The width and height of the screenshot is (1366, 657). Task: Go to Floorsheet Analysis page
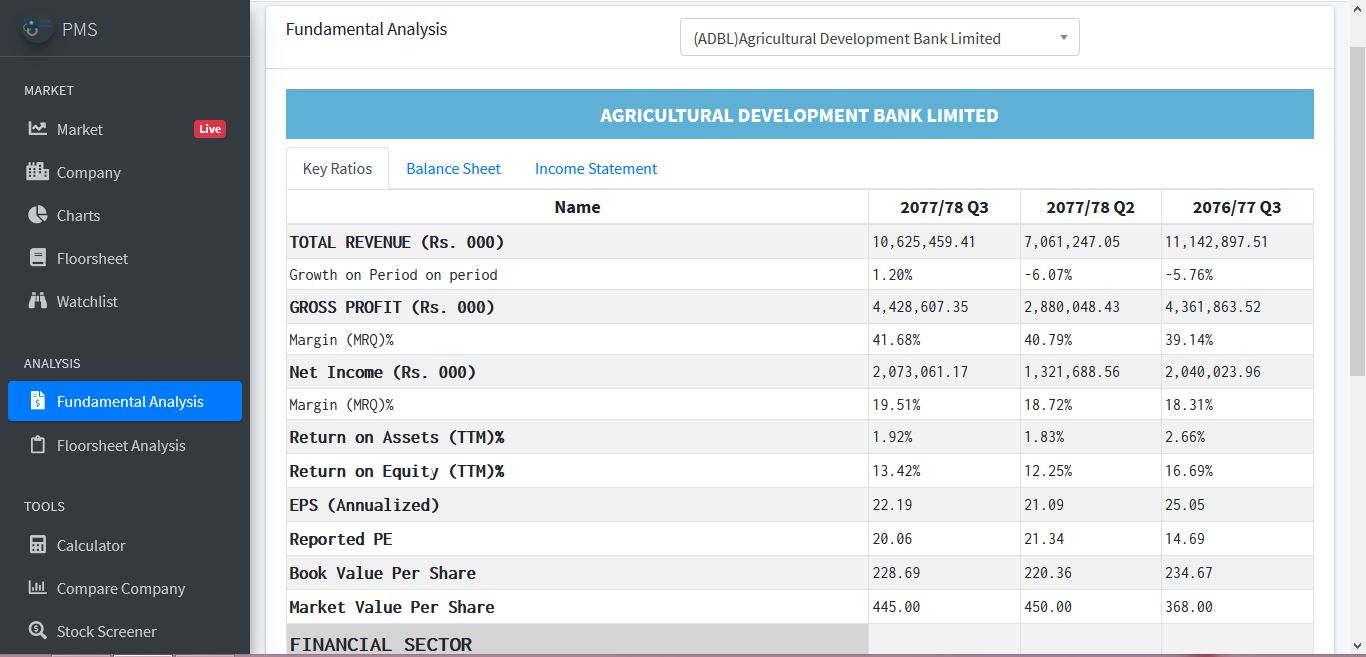point(121,445)
